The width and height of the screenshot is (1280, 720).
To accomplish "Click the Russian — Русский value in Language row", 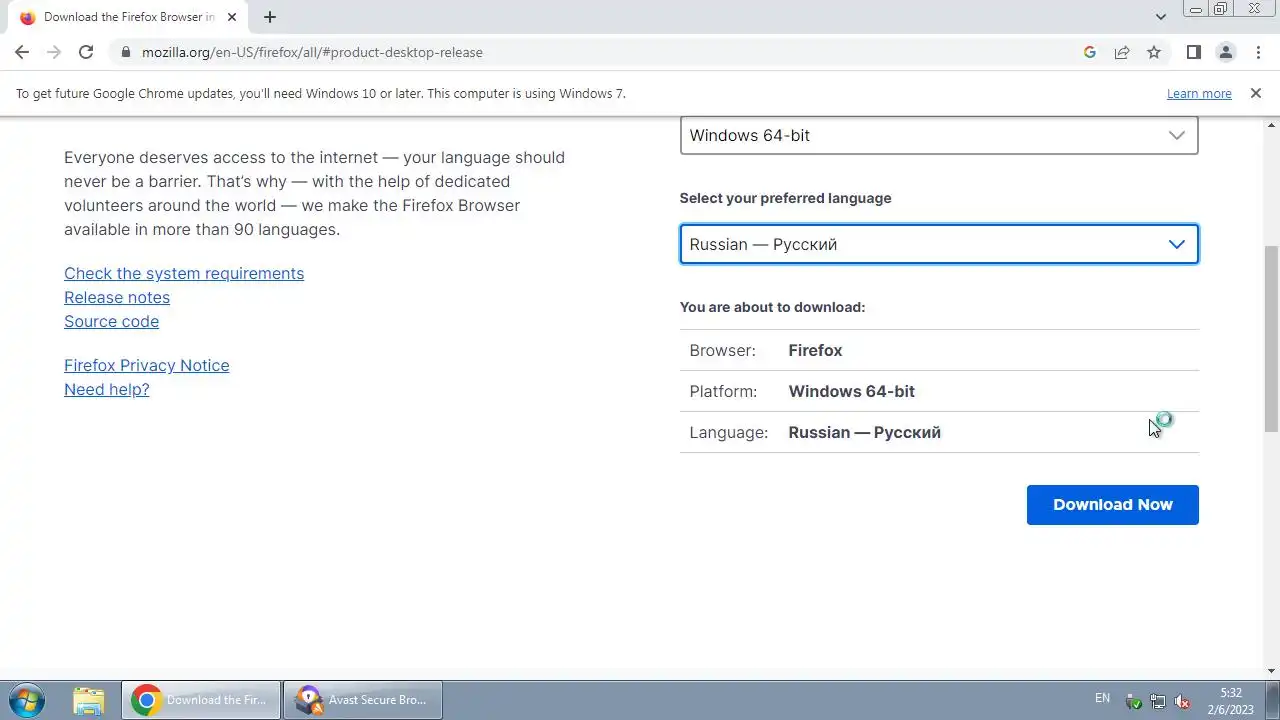I will pos(864,432).
